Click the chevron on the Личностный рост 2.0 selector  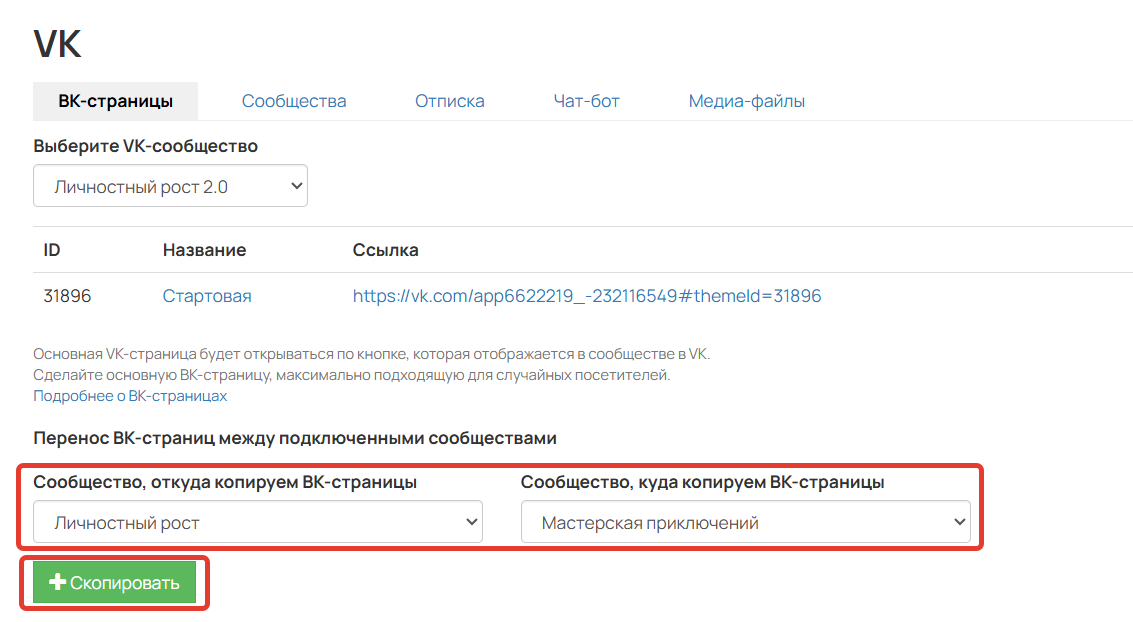[x=295, y=185]
